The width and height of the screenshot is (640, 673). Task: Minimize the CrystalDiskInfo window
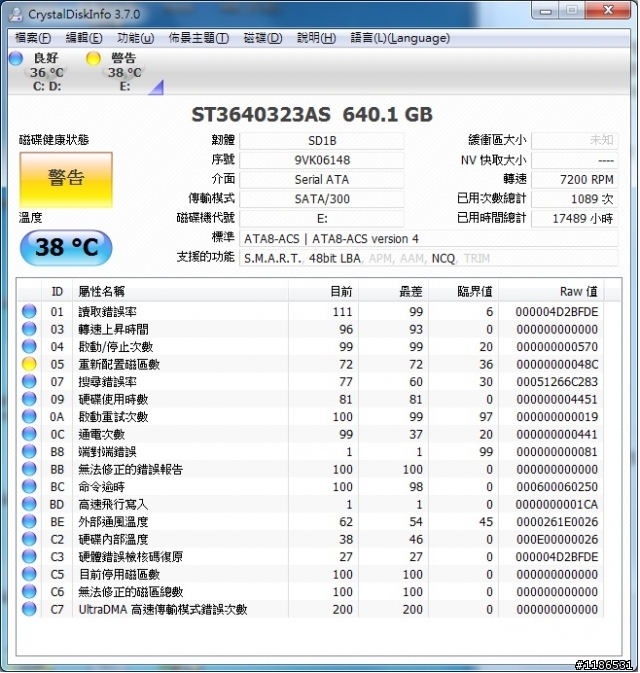pyautogui.click(x=546, y=11)
